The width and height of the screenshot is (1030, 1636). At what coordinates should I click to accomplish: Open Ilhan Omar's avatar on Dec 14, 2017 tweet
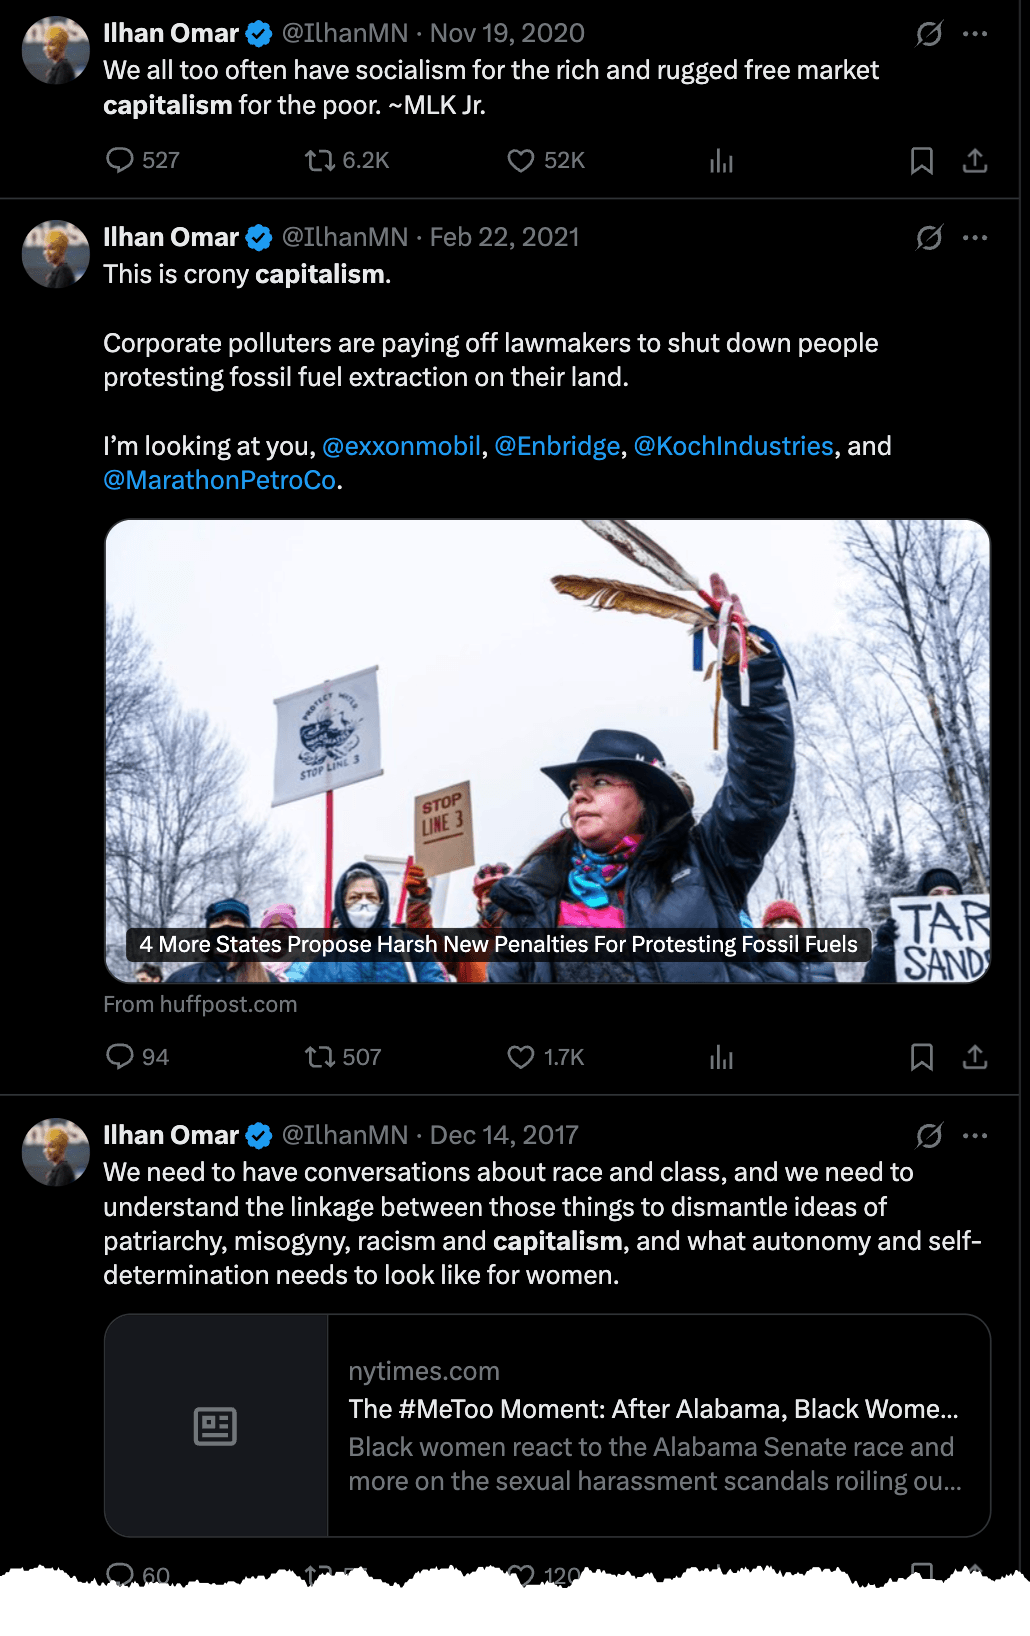click(x=56, y=1151)
